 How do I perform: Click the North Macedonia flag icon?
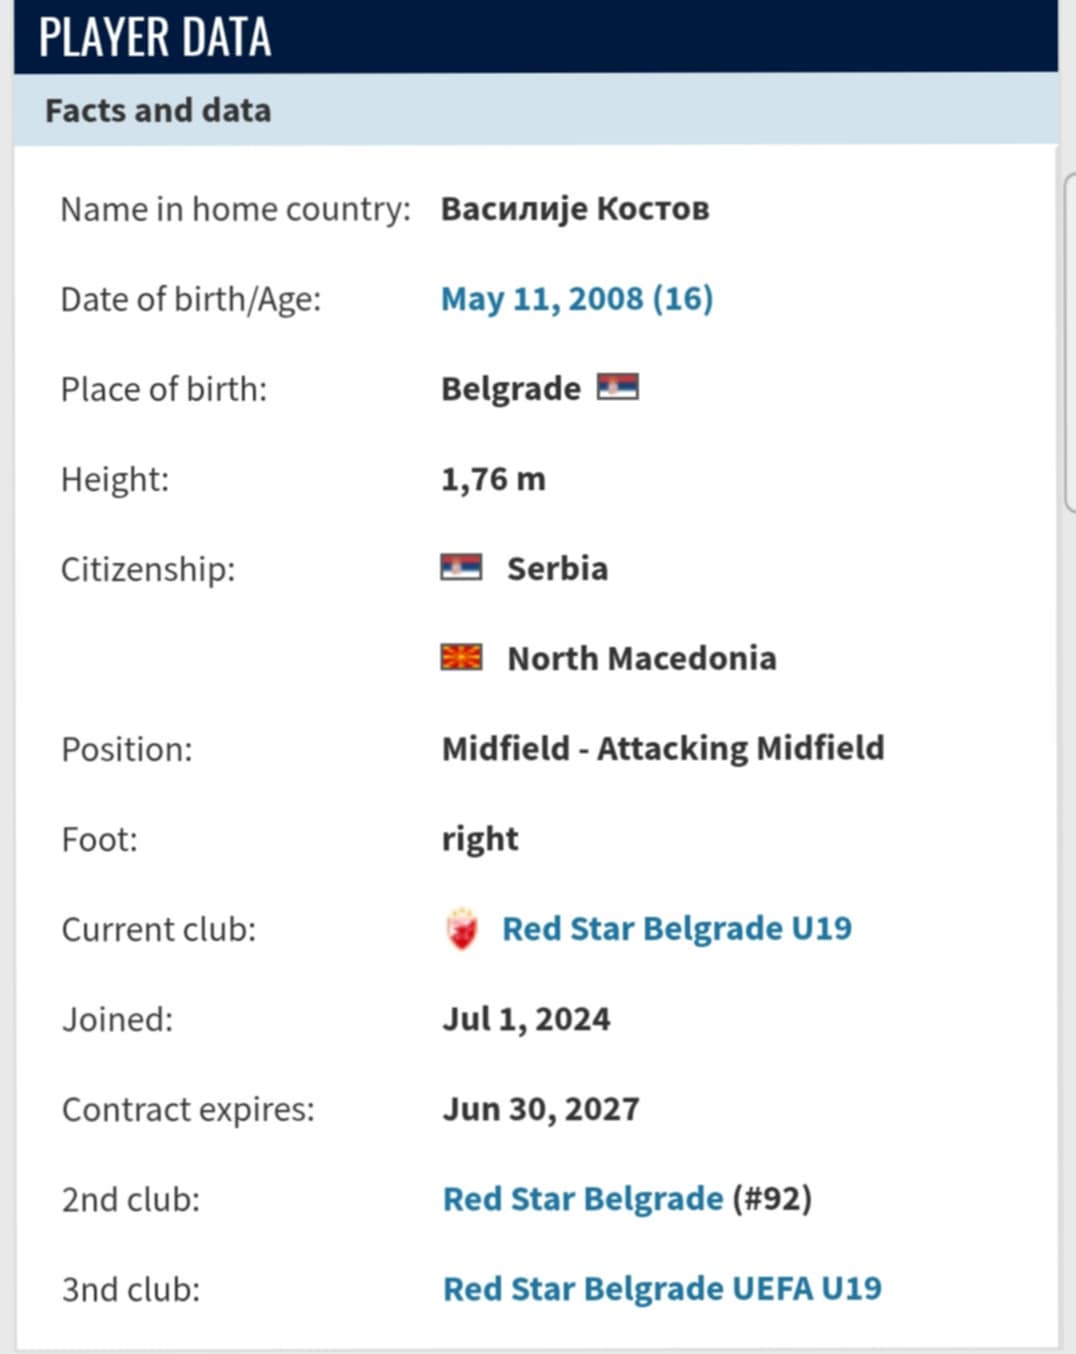pyautogui.click(x=461, y=658)
